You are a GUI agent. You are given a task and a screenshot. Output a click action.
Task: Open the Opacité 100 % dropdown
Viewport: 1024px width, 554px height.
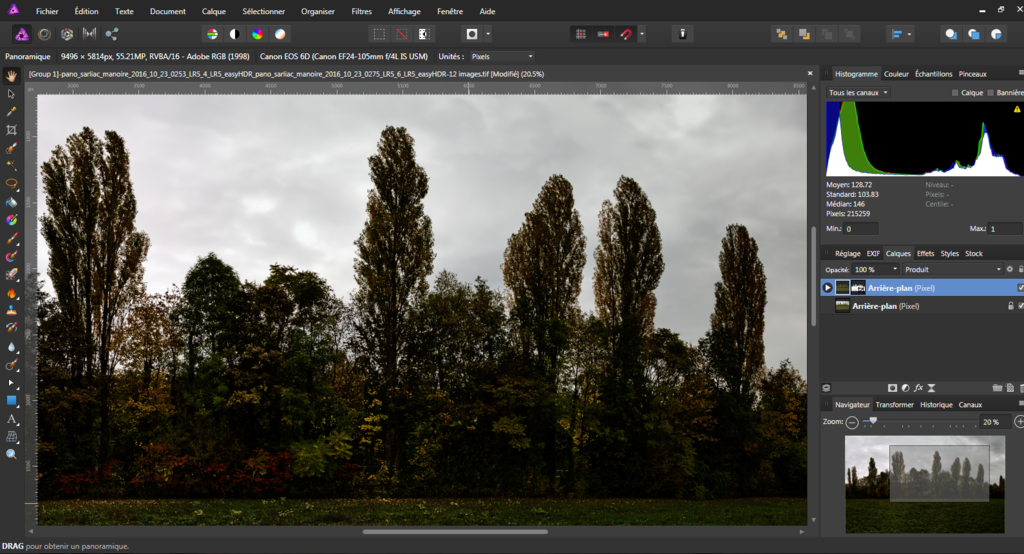[x=876, y=269]
